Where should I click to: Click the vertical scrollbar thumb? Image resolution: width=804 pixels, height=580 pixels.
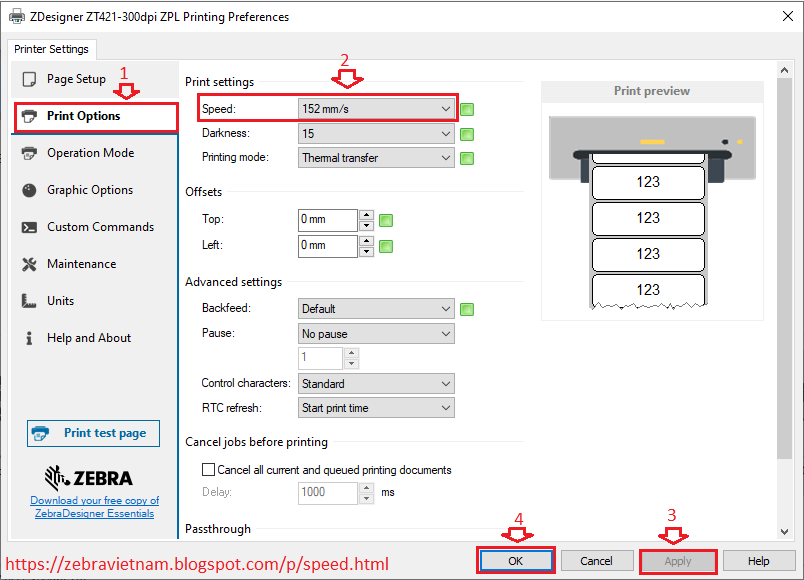click(785, 268)
